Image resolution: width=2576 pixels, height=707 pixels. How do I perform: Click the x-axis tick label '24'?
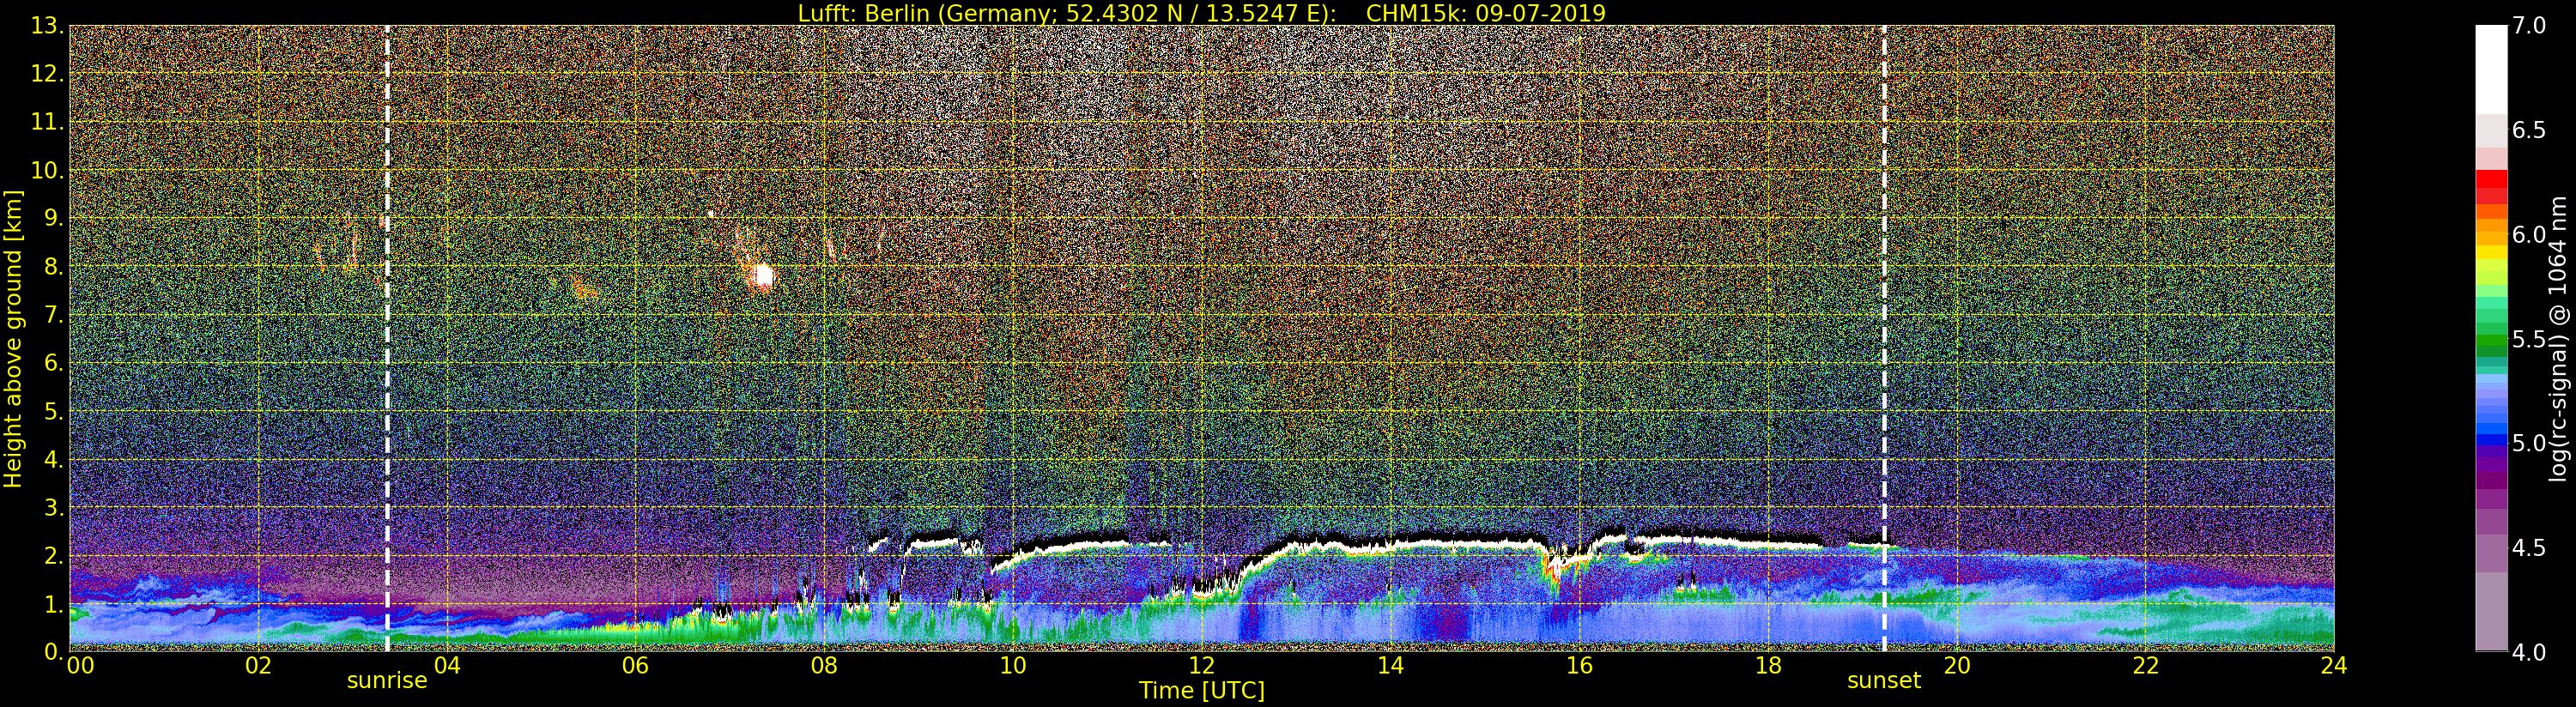pyautogui.click(x=2334, y=666)
